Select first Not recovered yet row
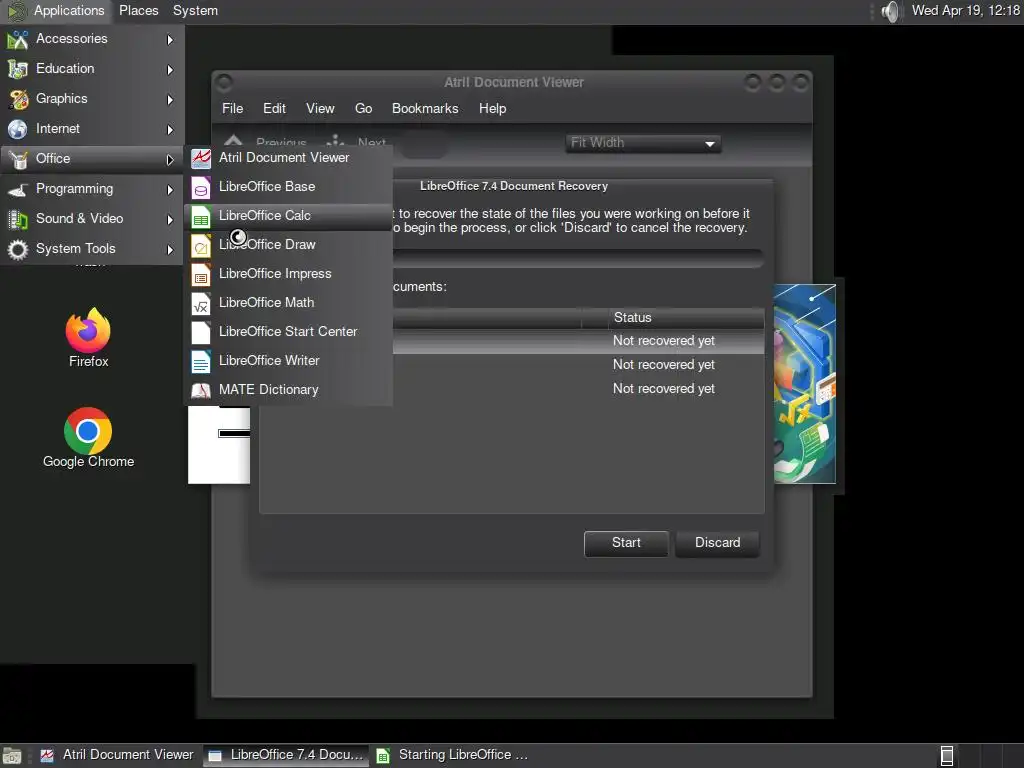 tap(578, 342)
